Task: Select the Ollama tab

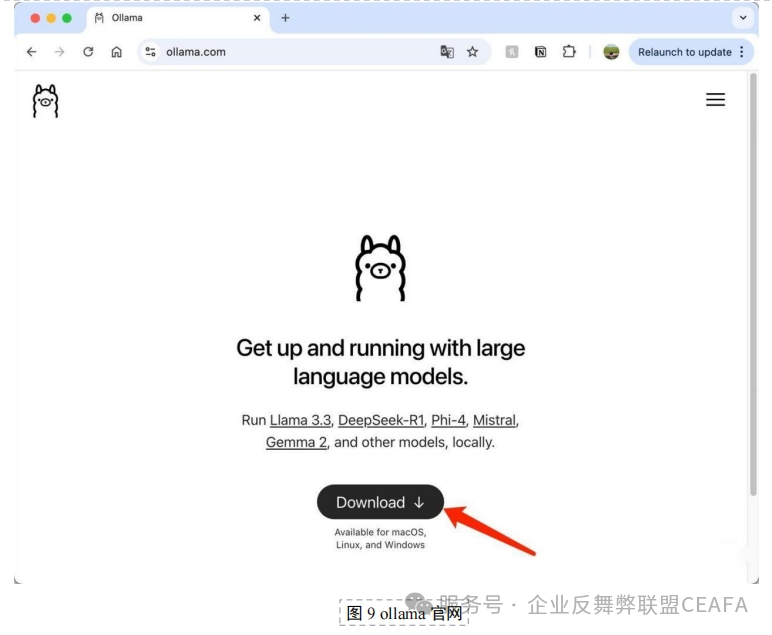Action: pyautogui.click(x=177, y=18)
